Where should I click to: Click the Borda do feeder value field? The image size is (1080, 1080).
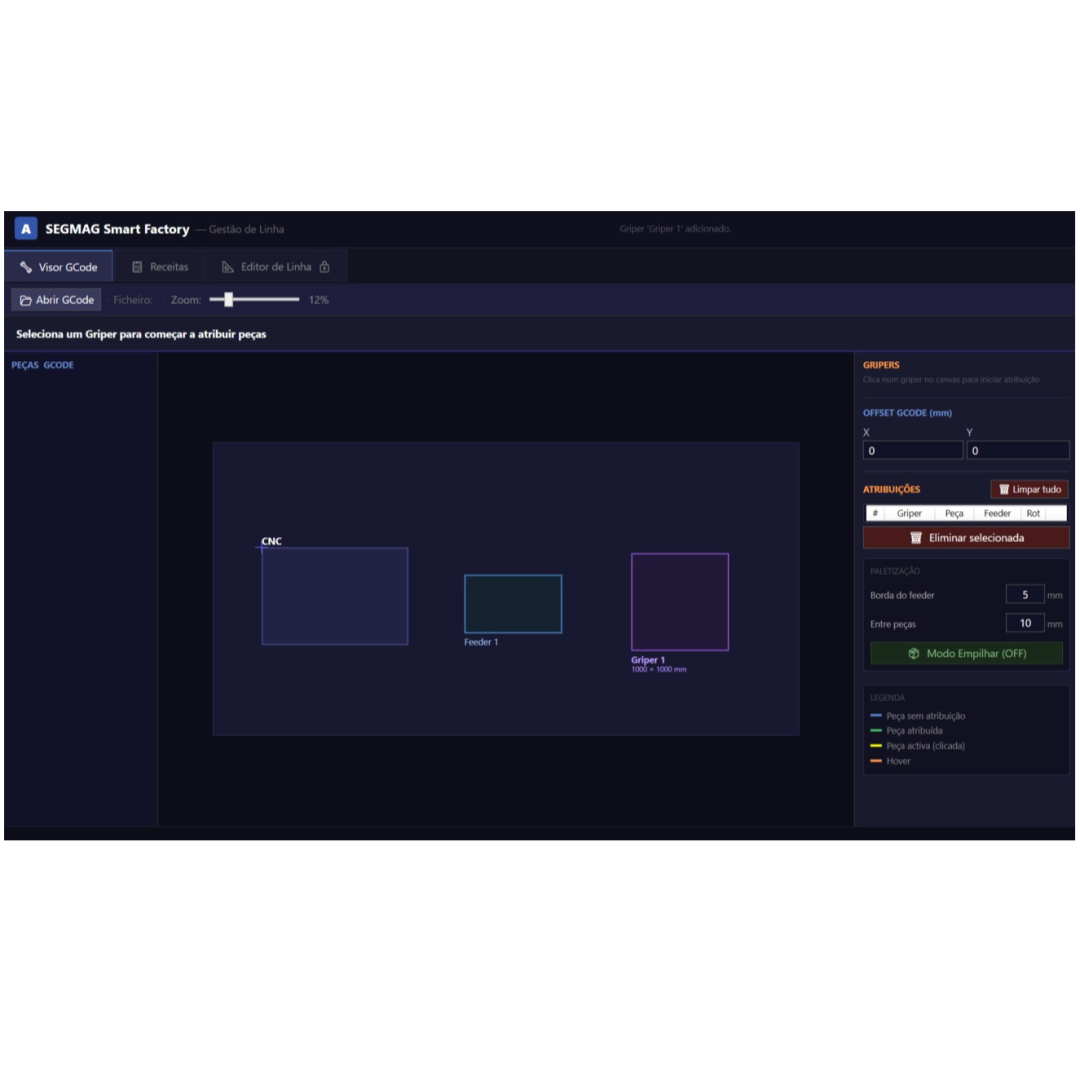(x=1025, y=594)
